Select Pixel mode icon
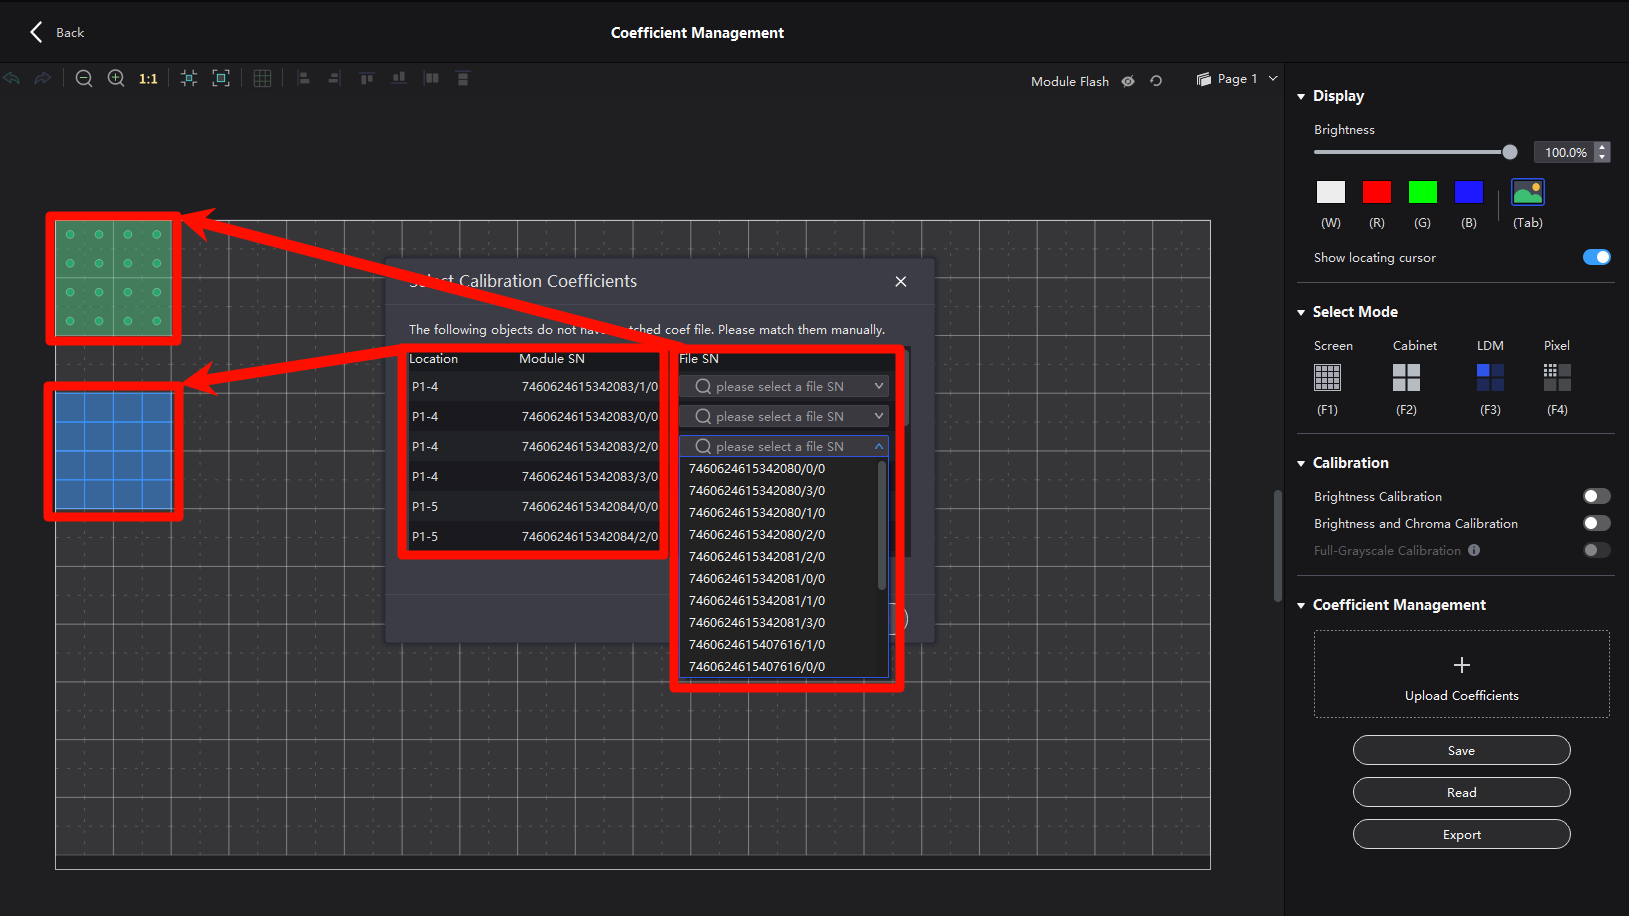 click(x=1557, y=377)
